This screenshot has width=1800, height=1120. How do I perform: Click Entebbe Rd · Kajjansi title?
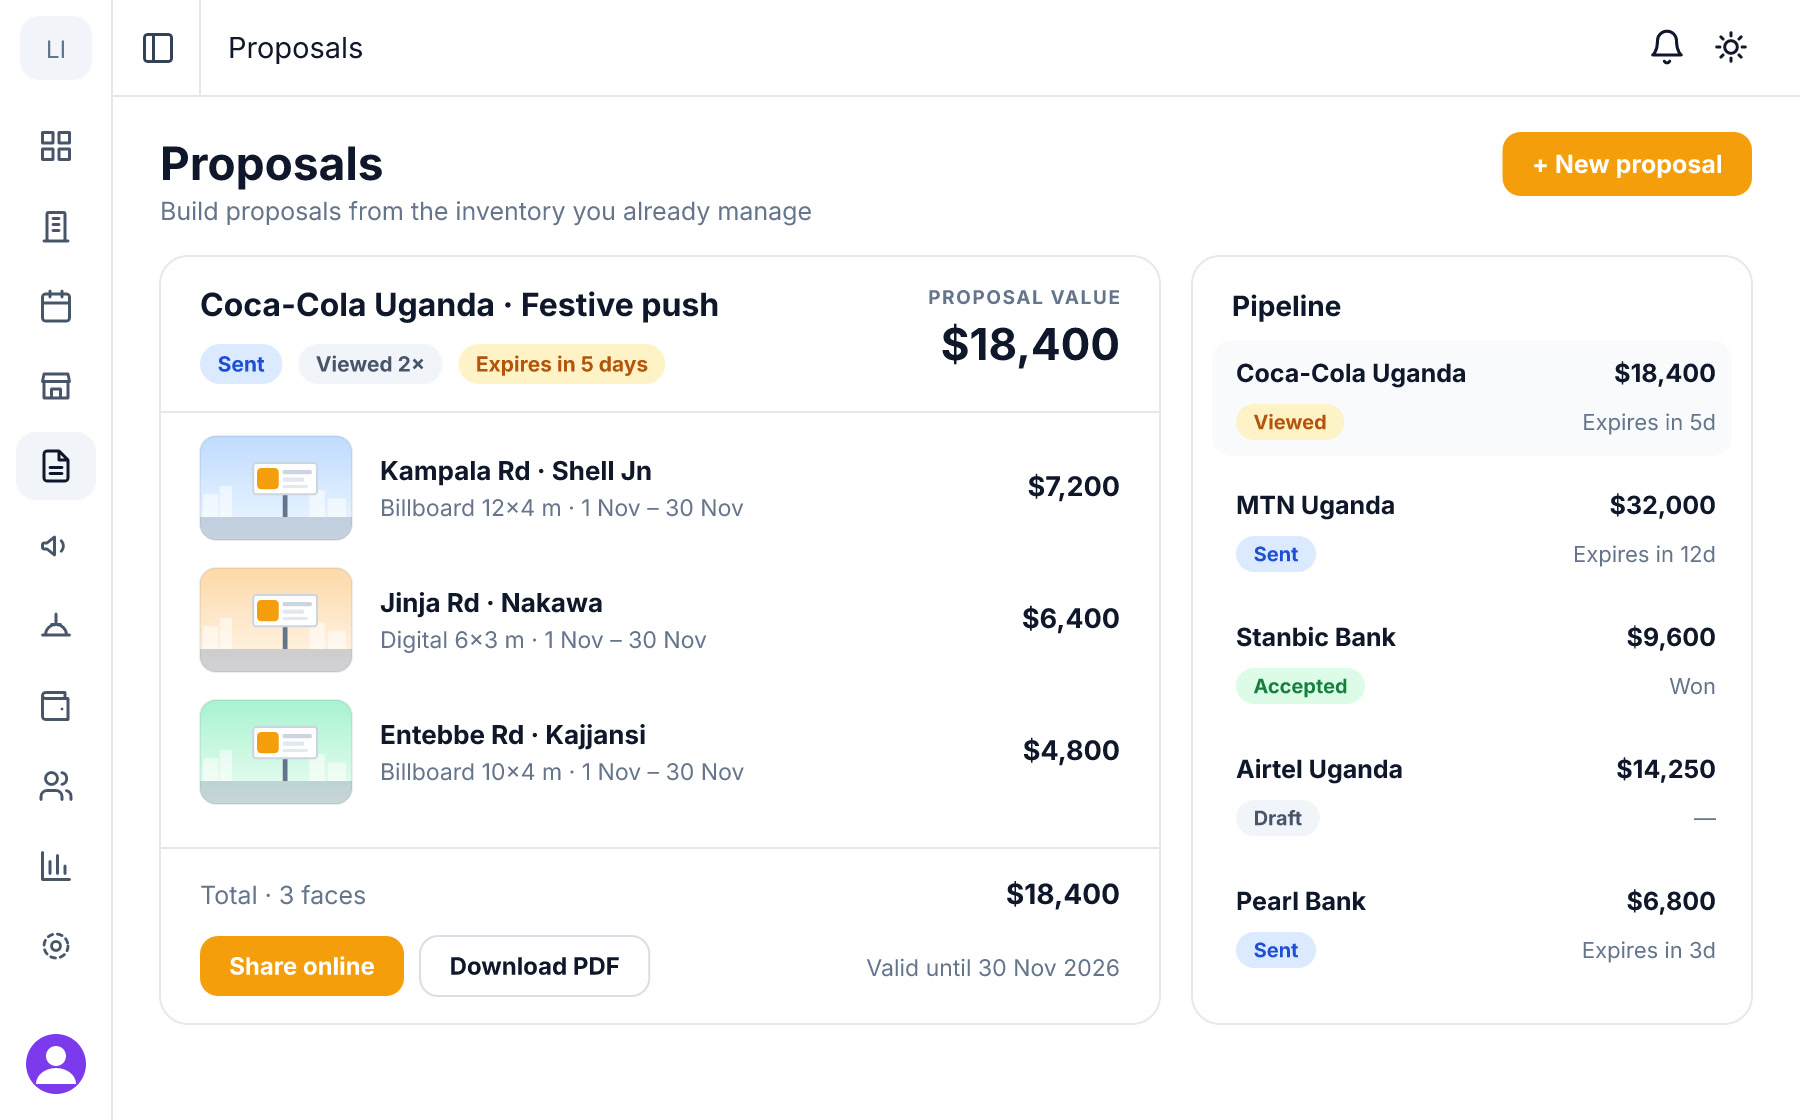pos(513,735)
